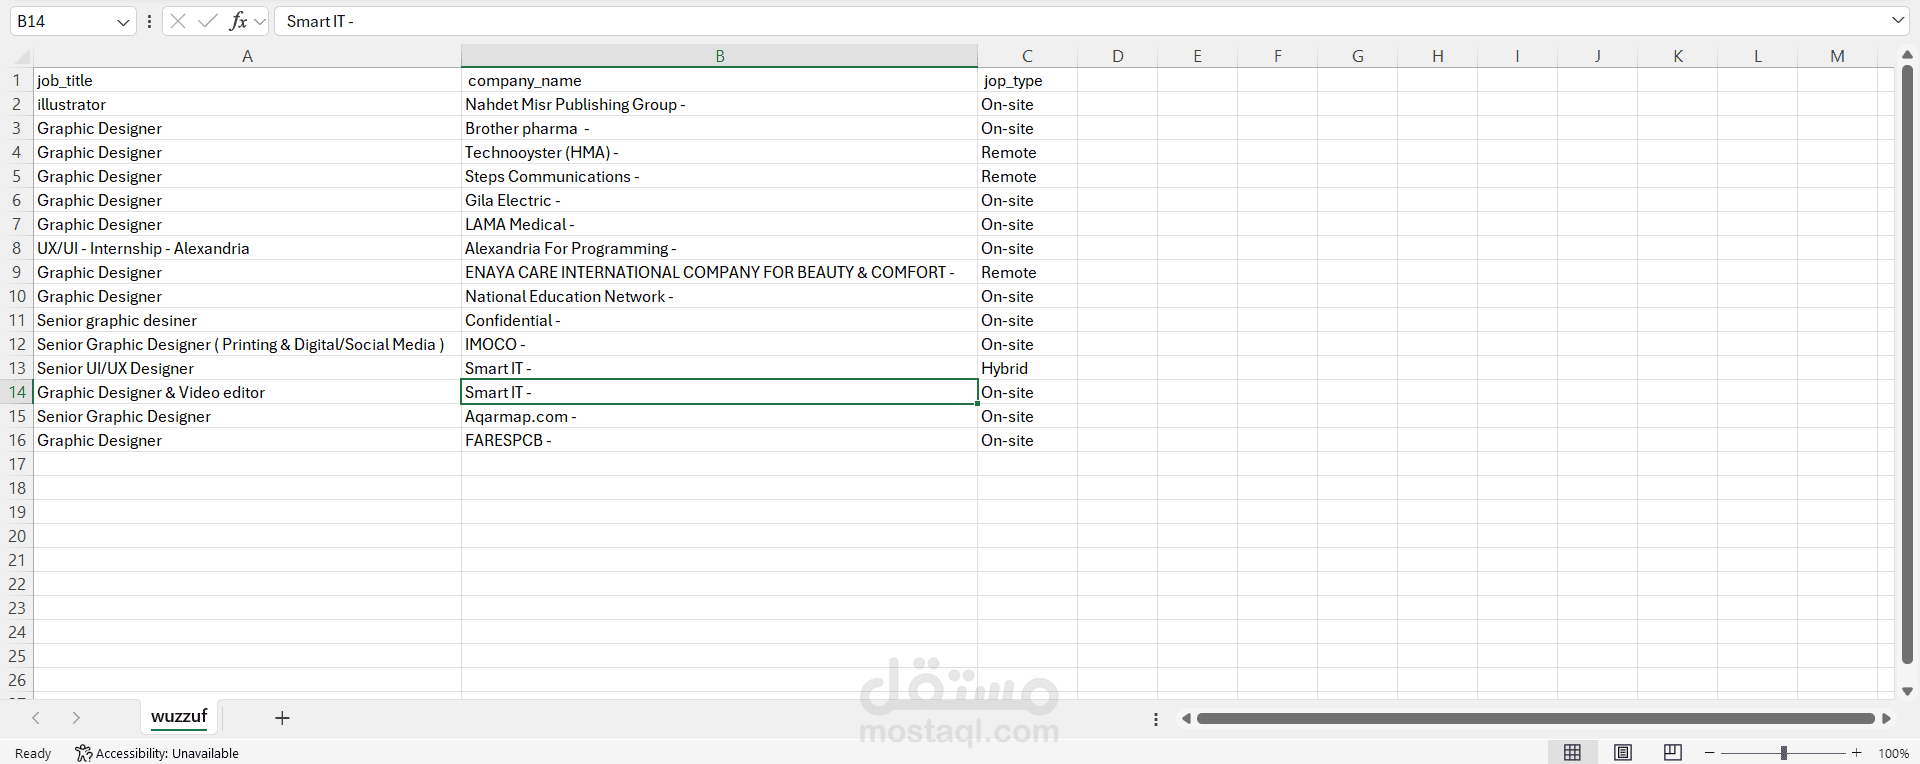Open the function list dropdown arrow
This screenshot has width=1920, height=764.
pyautogui.click(x=260, y=21)
